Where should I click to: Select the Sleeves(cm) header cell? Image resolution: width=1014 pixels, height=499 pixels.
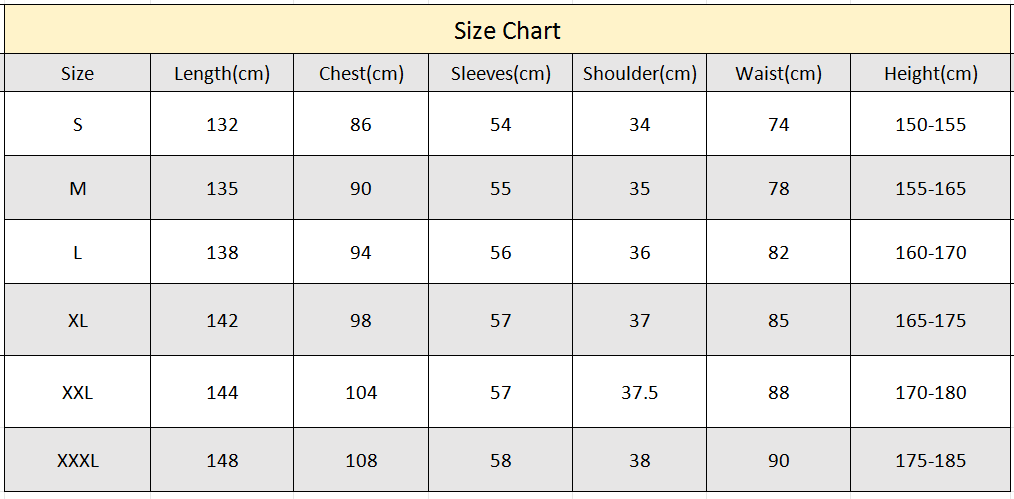coord(501,73)
